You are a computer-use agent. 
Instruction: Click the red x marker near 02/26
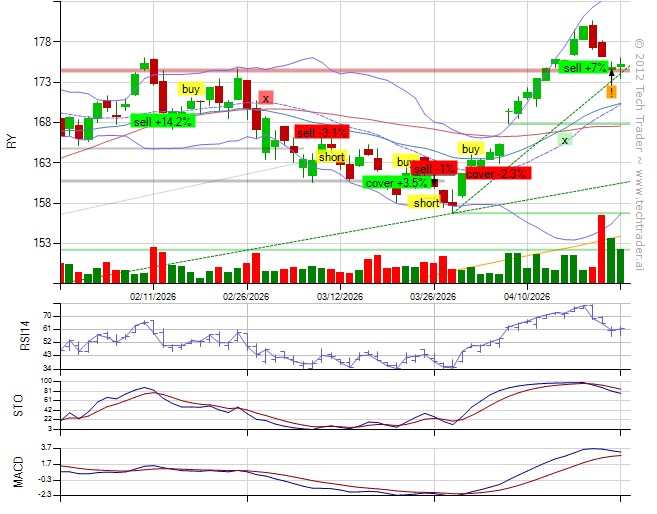265,98
